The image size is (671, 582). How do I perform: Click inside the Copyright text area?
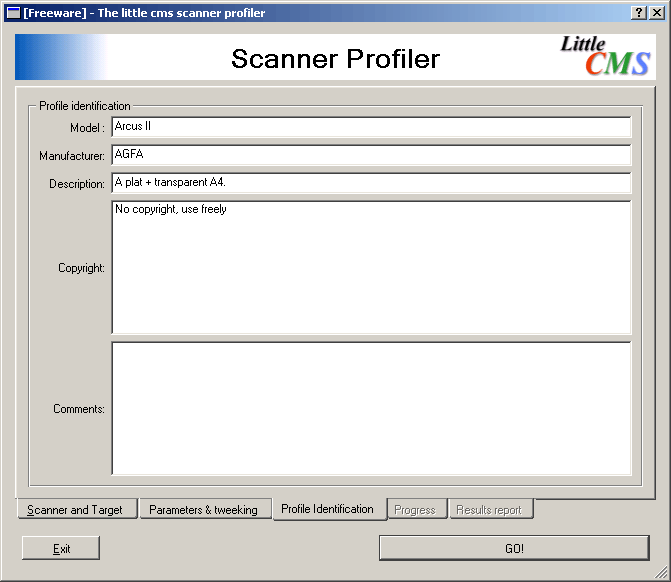371,267
